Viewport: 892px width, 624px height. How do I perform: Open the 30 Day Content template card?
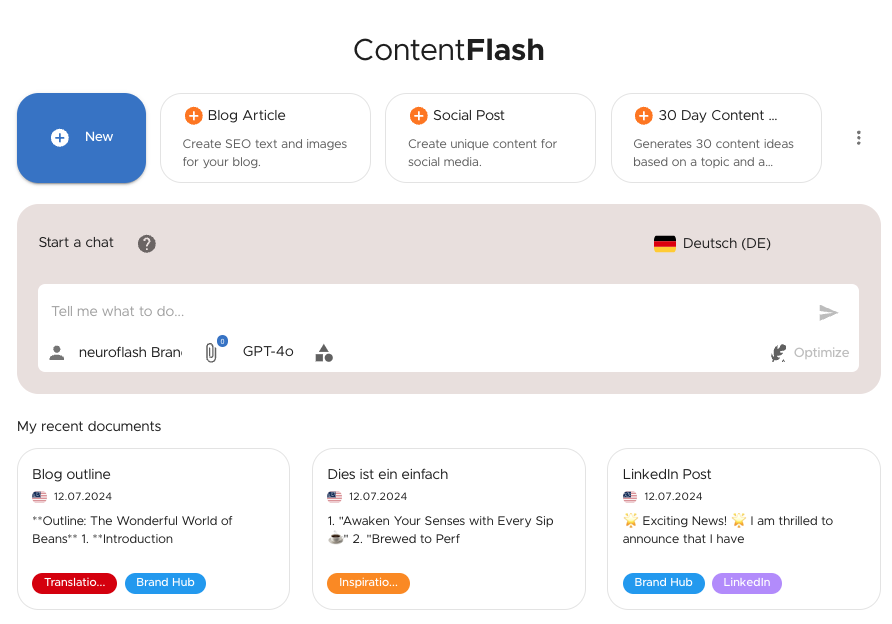point(716,138)
